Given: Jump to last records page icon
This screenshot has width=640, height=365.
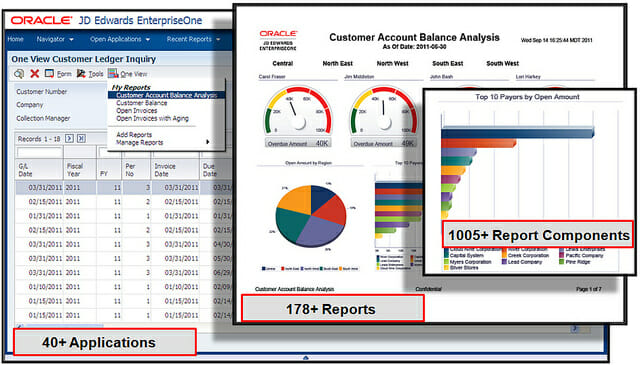Looking at the screenshot, I should (x=81, y=138).
